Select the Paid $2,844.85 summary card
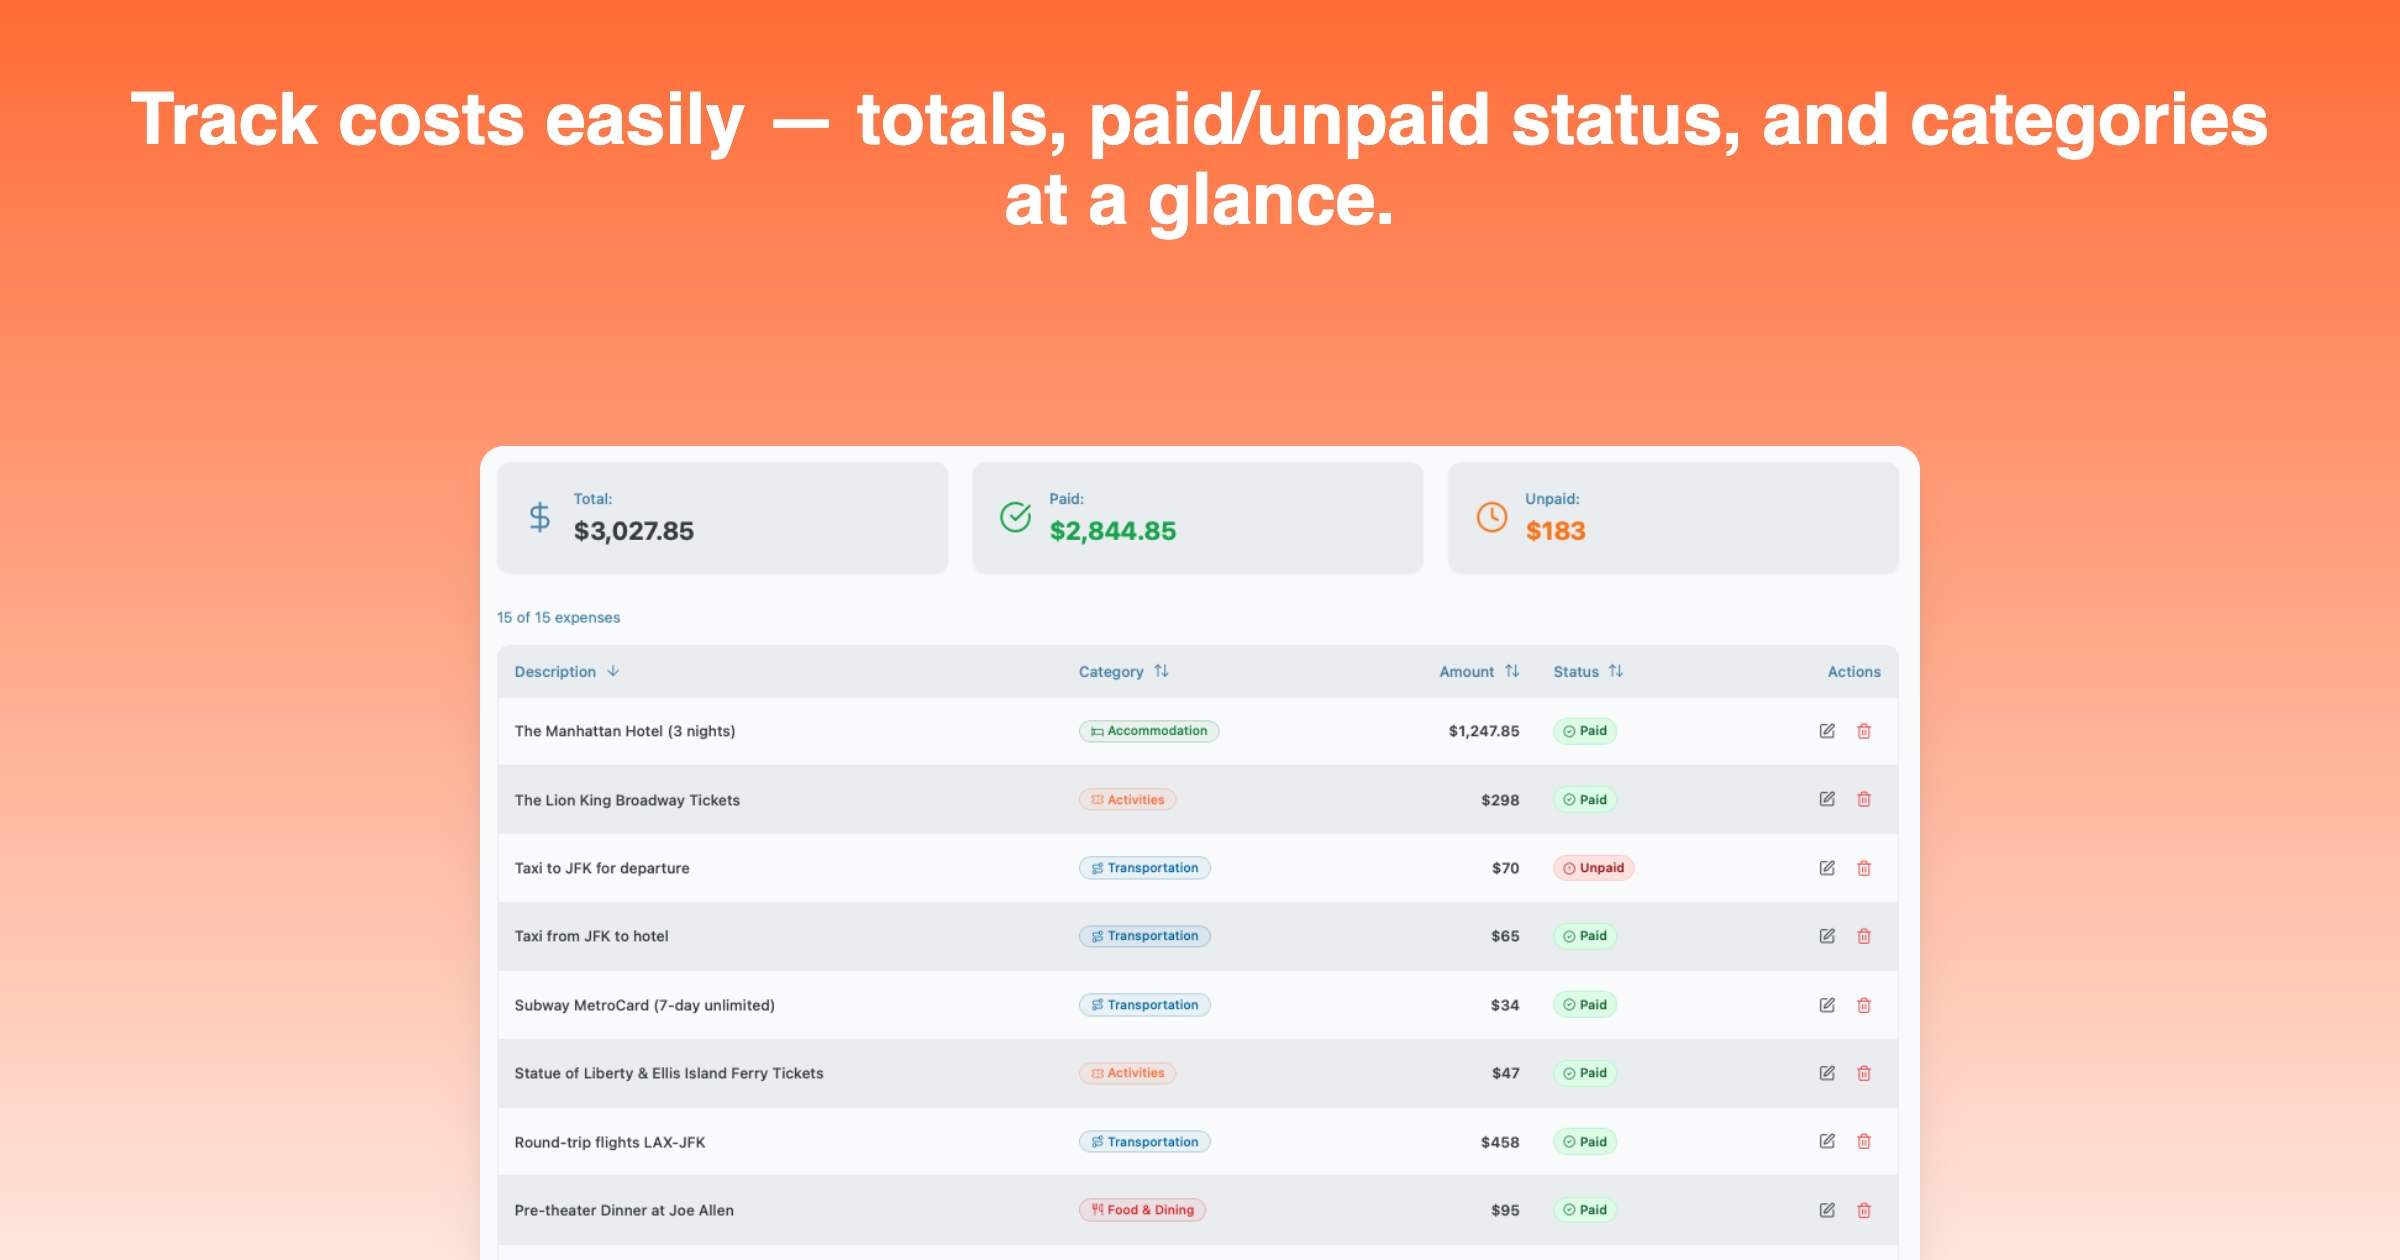 [1197, 518]
